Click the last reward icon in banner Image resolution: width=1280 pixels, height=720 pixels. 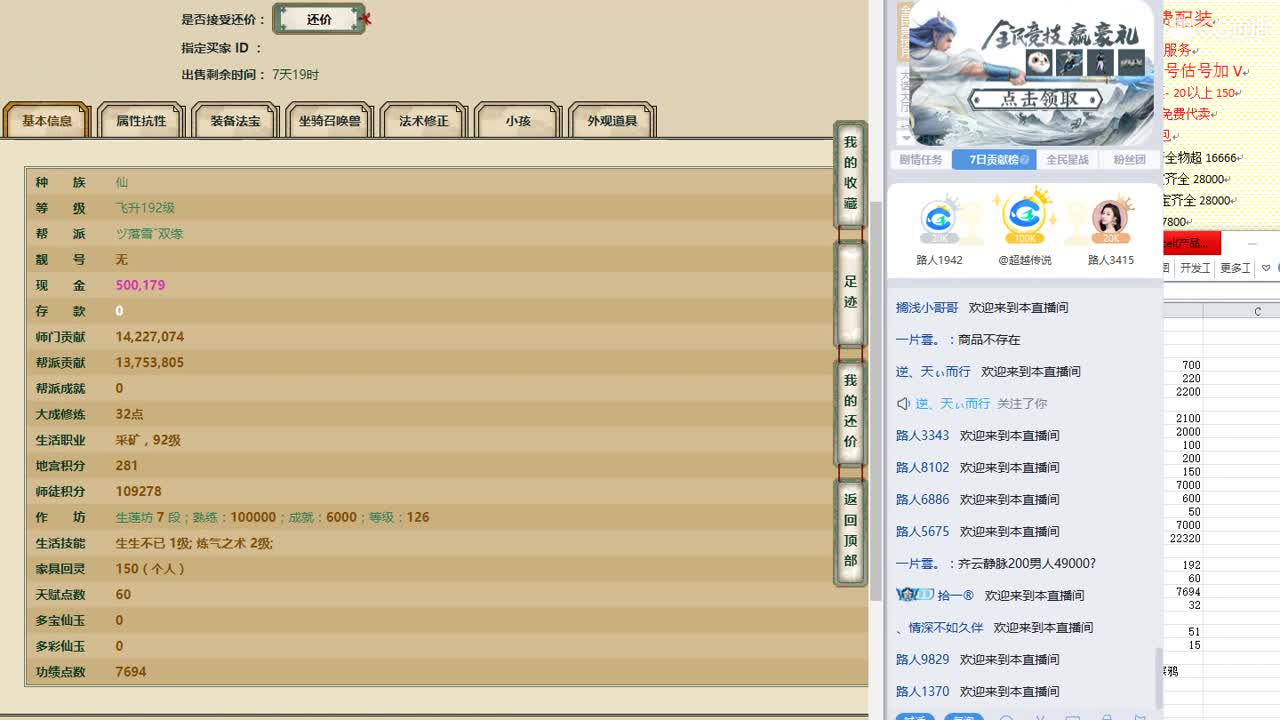pos(1131,63)
